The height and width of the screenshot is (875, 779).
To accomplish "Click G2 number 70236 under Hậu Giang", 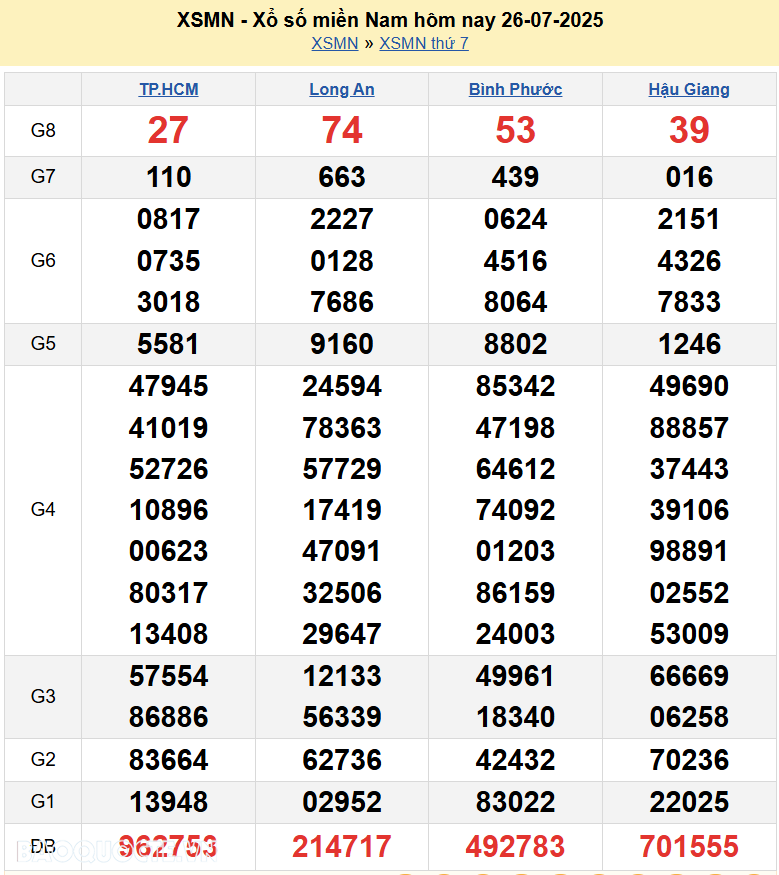I will point(689,760).
